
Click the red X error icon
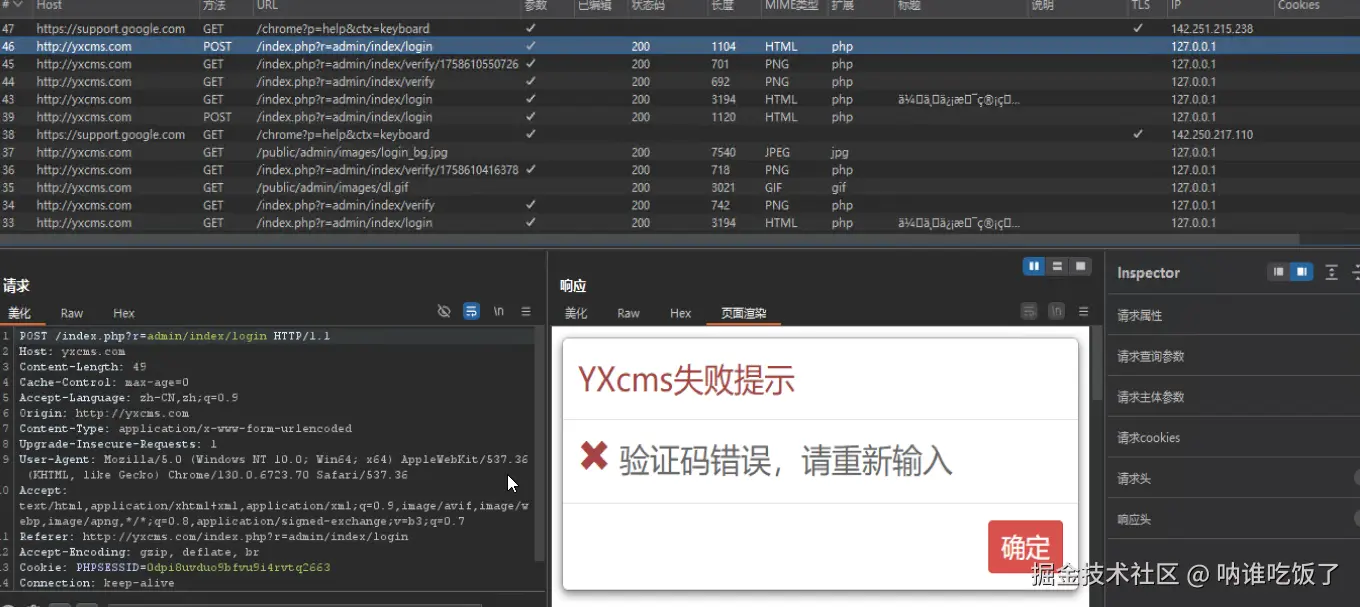pyautogui.click(x=594, y=457)
